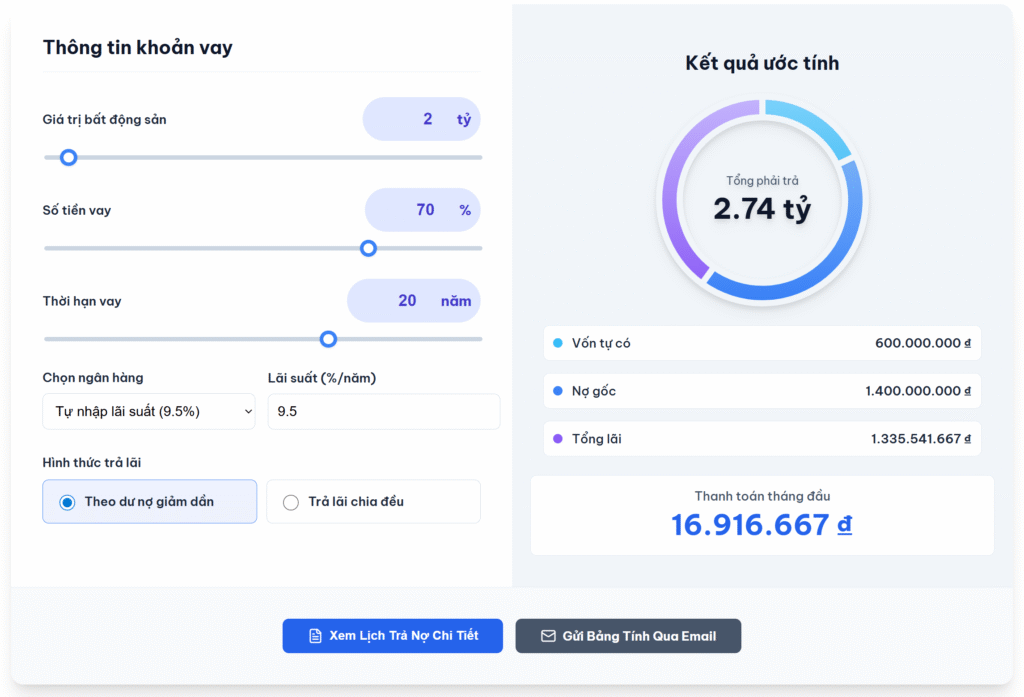Click the blue dot beside Nợ gốc
The height and width of the screenshot is (697, 1024).
pos(558,391)
